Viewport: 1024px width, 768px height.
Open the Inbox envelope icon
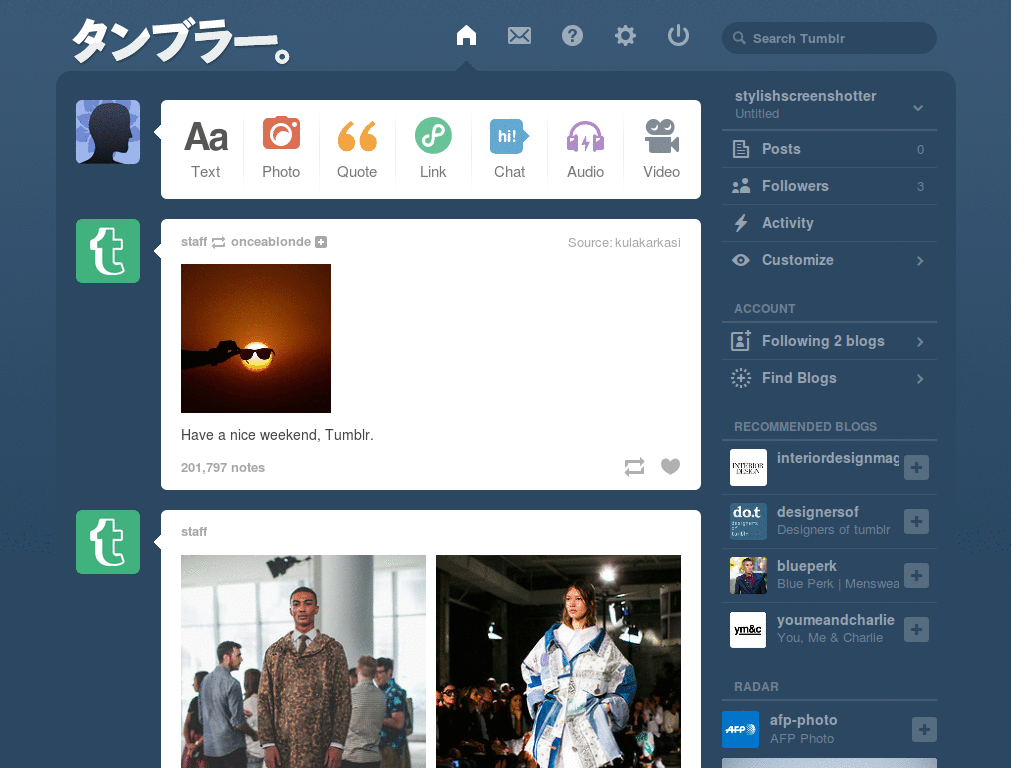519,35
